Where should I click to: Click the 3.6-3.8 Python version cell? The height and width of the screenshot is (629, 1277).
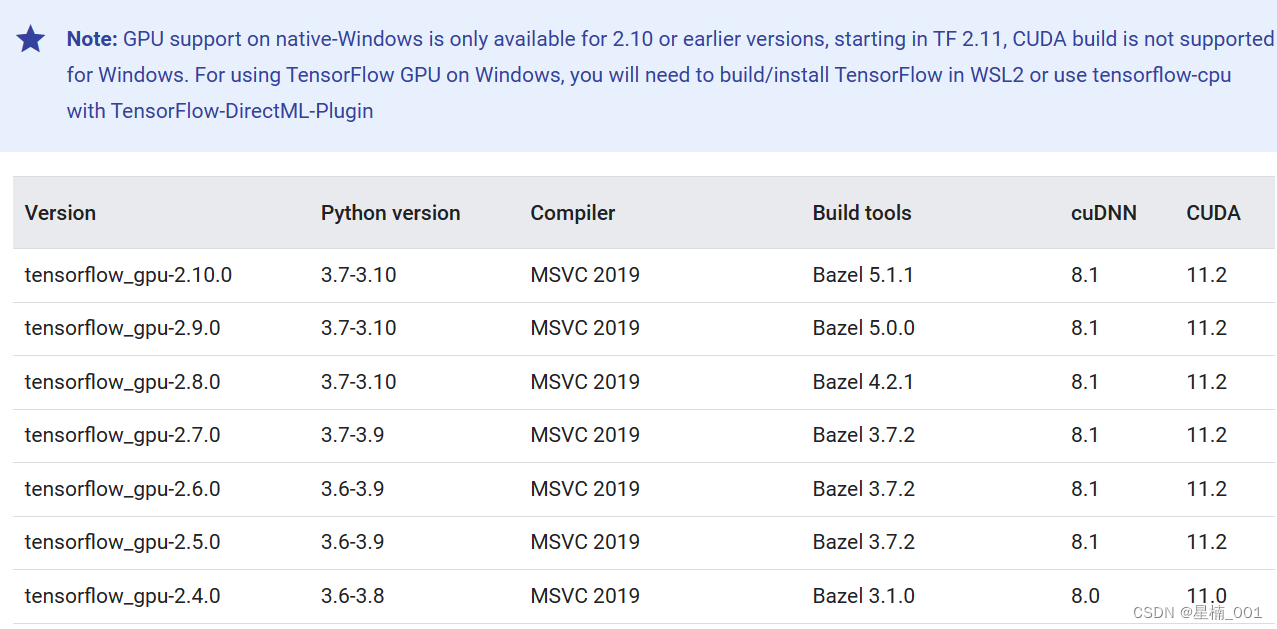(352, 596)
